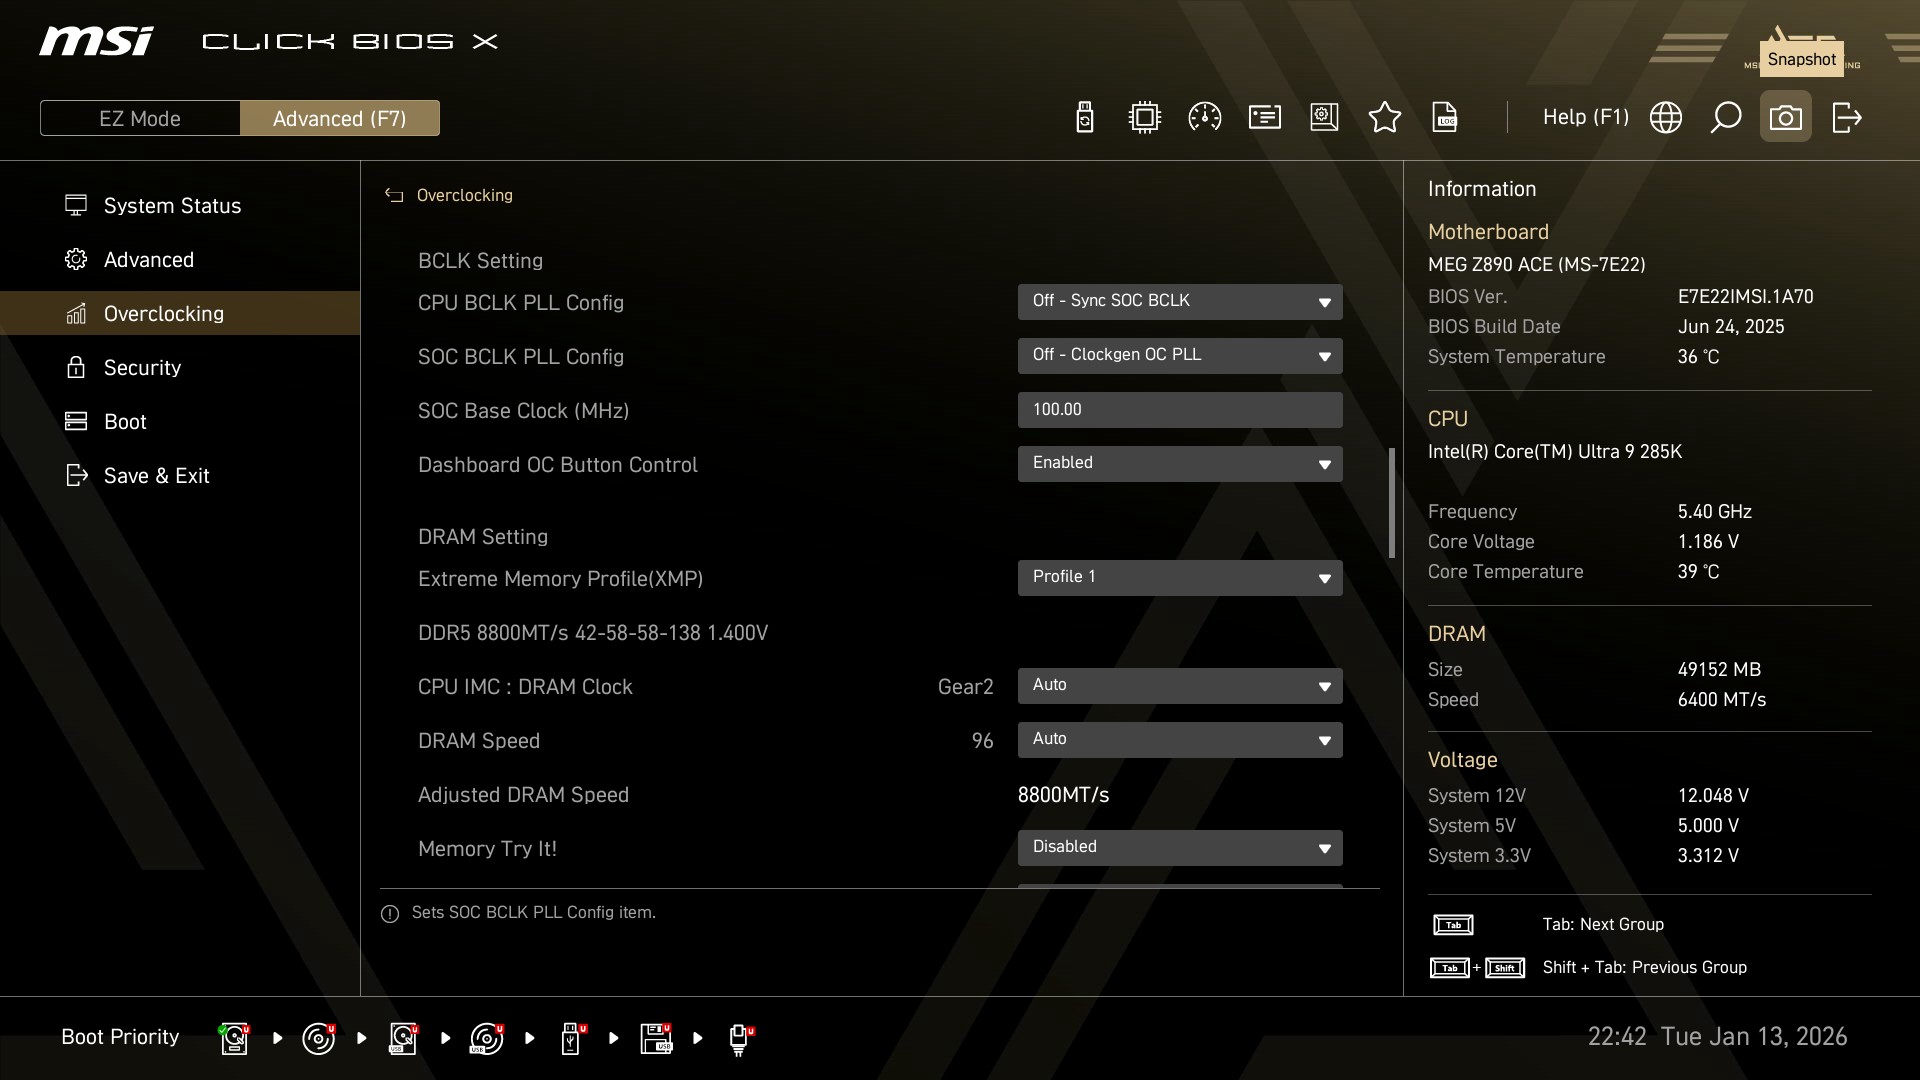Viewport: 1920px width, 1080px height.
Task: Click the SOC Base Clock value field
Action: [x=1179, y=409]
